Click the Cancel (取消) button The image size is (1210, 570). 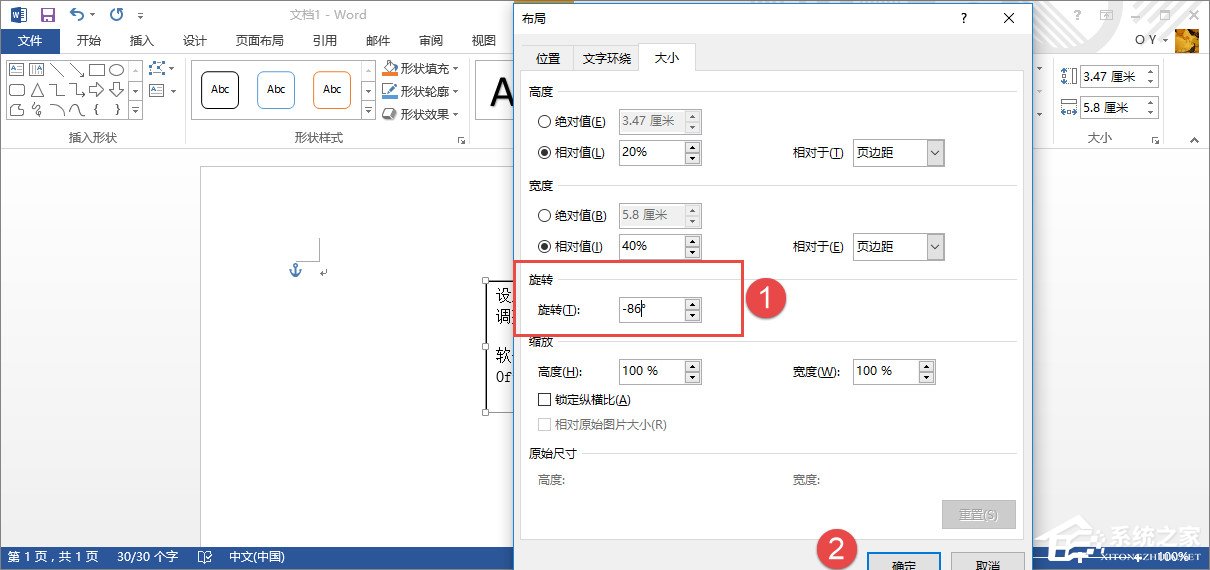pyautogui.click(x=986, y=562)
